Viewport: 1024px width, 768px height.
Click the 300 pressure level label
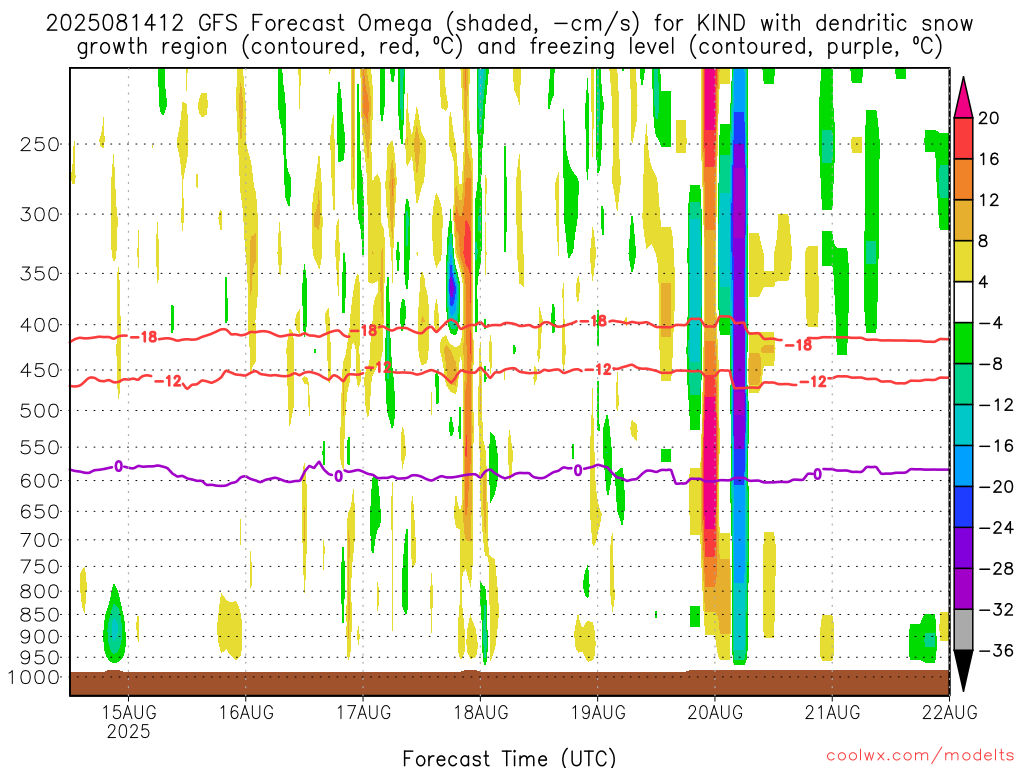pos(40,214)
